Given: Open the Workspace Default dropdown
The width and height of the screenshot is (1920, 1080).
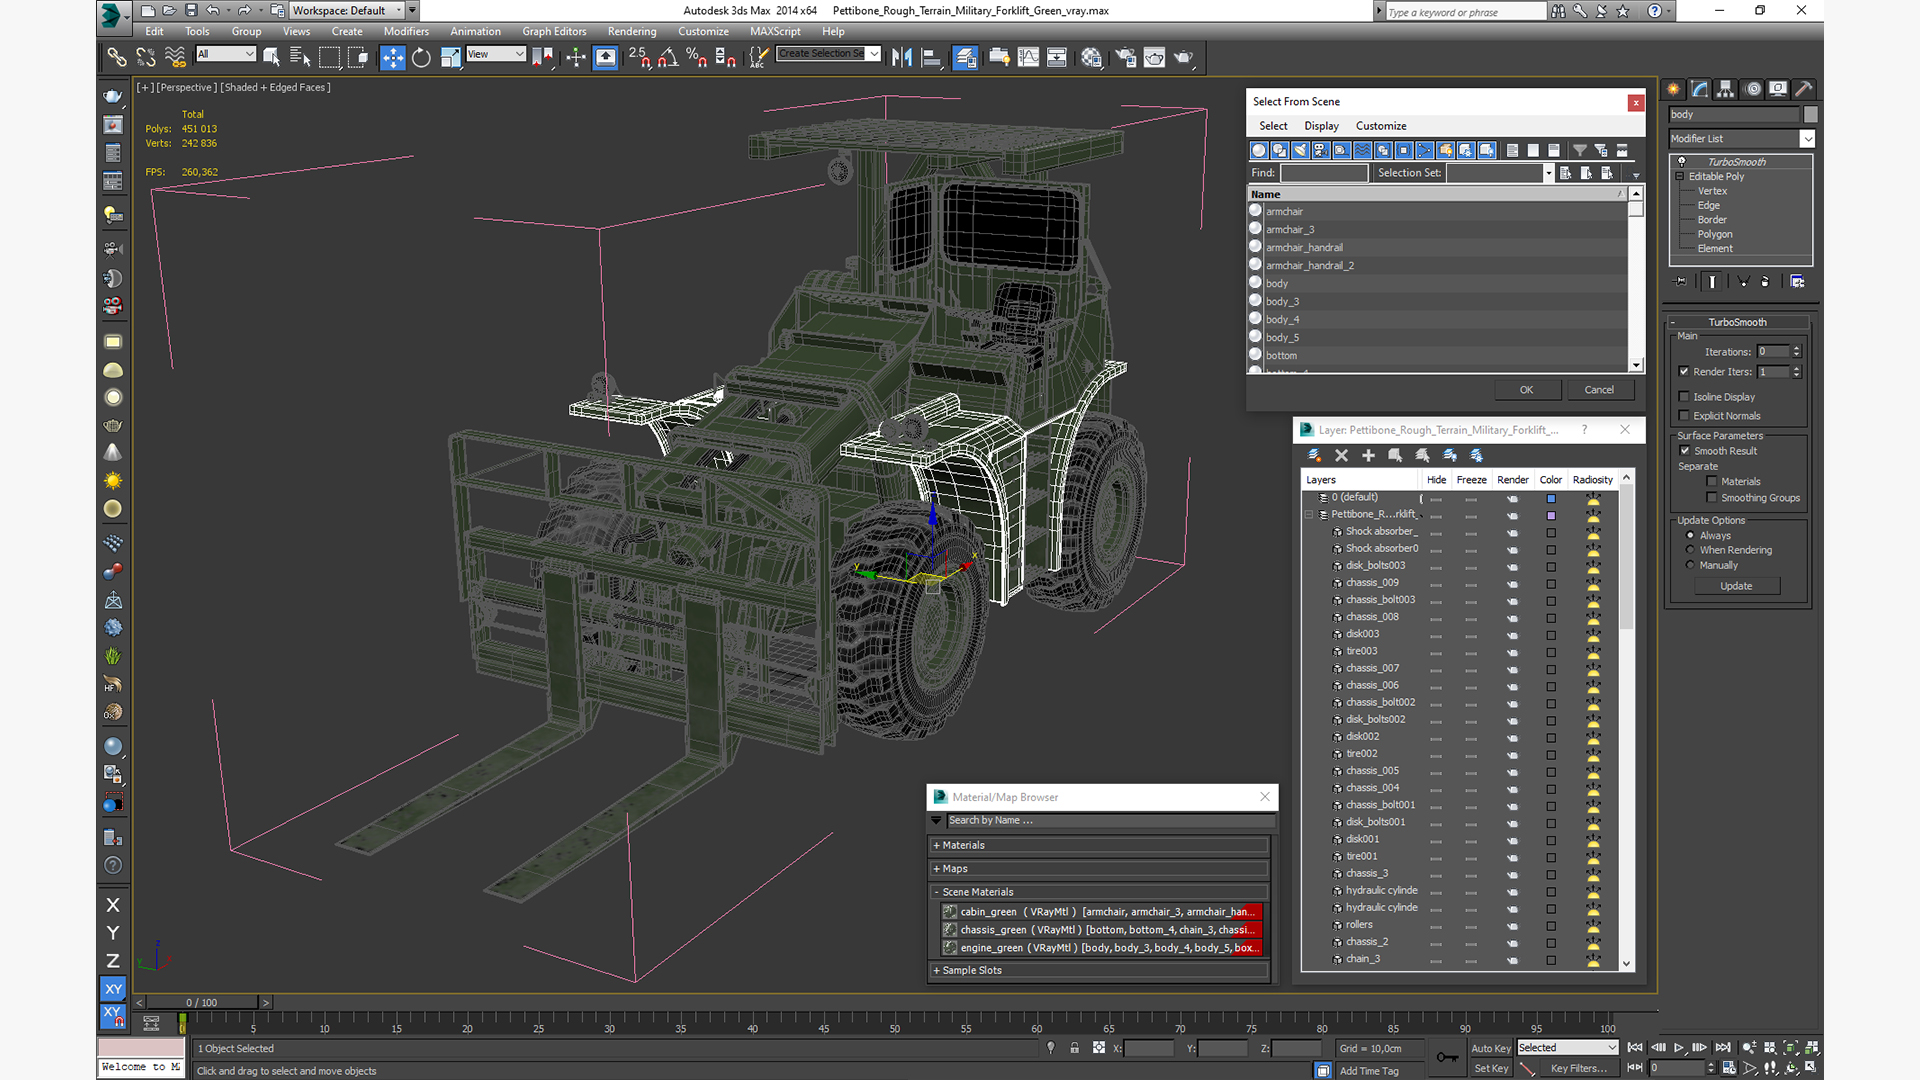Looking at the screenshot, I should click(348, 11).
